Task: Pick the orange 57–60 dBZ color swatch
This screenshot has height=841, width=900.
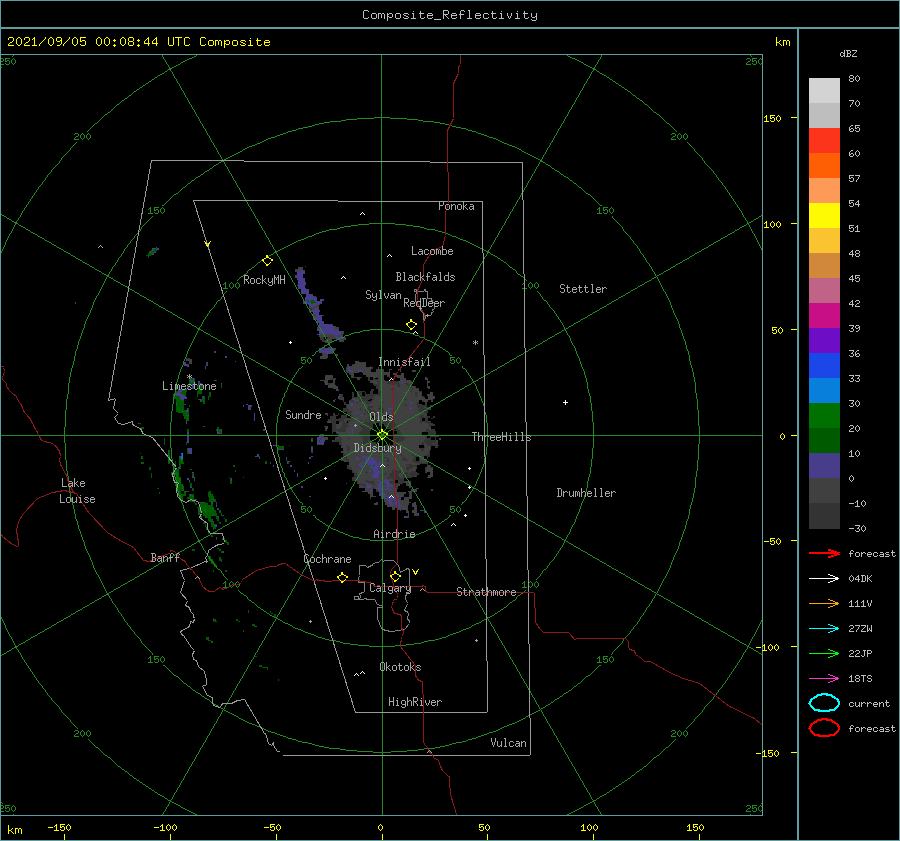Action: (824, 165)
